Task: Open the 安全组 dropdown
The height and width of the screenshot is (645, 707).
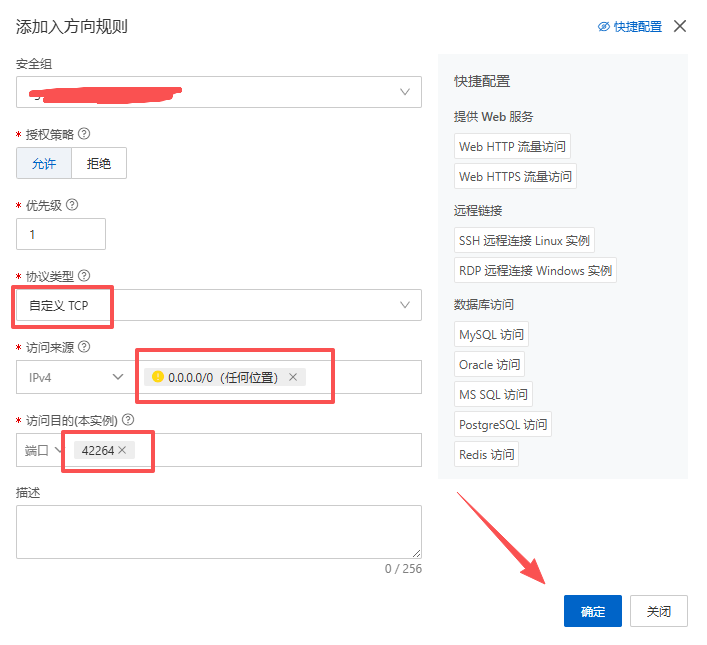Action: pos(218,92)
